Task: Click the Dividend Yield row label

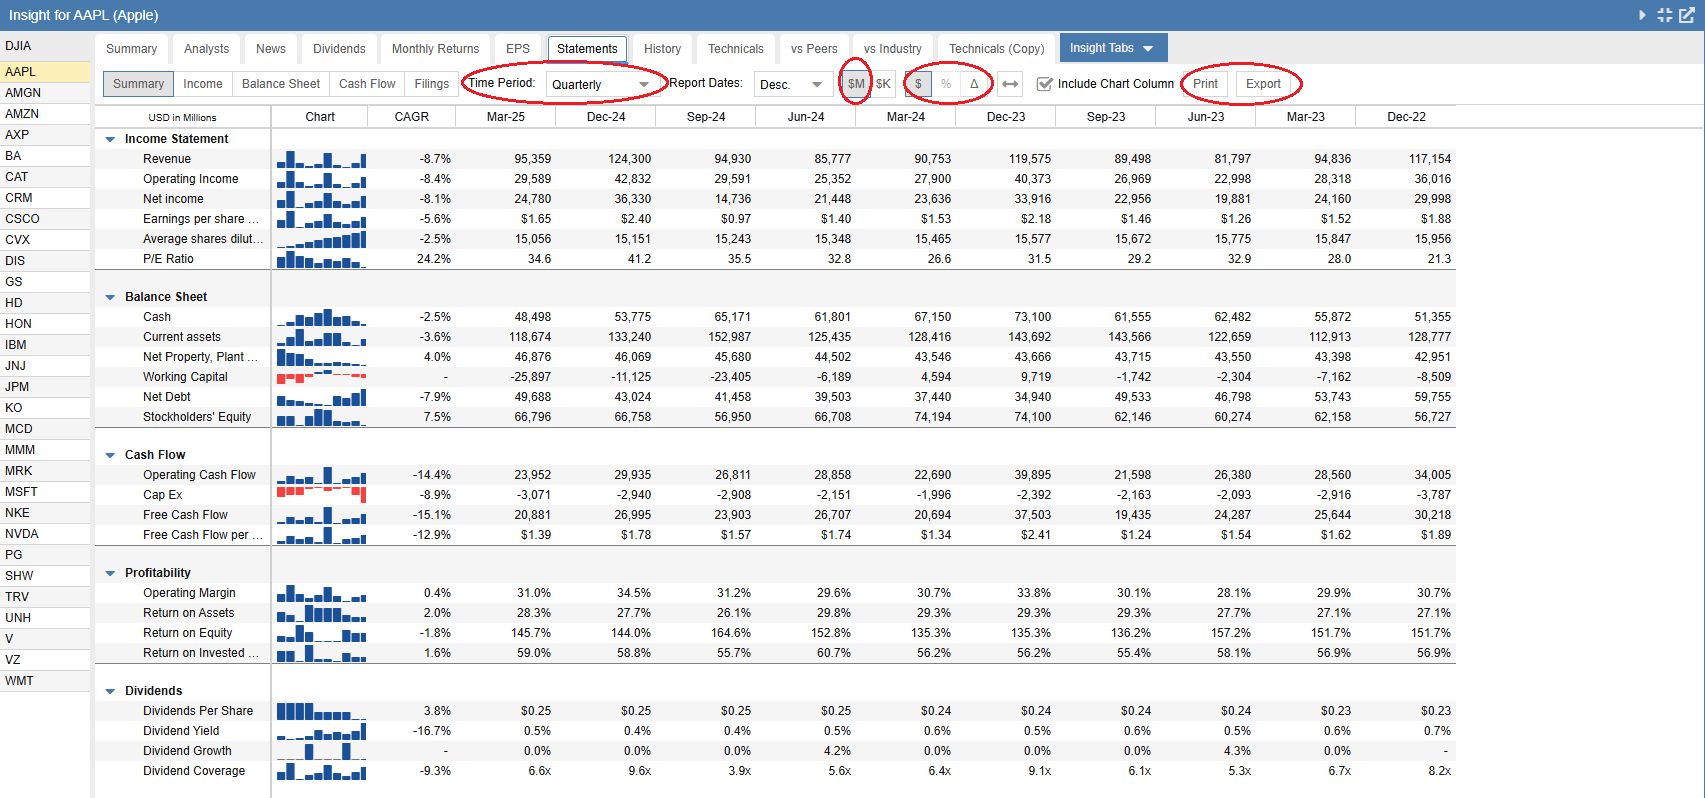Action: click(181, 731)
